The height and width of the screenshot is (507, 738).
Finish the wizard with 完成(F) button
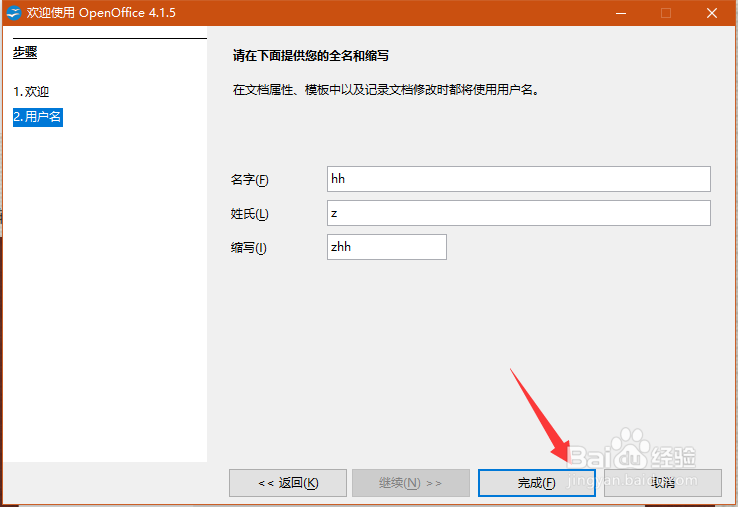coord(537,483)
